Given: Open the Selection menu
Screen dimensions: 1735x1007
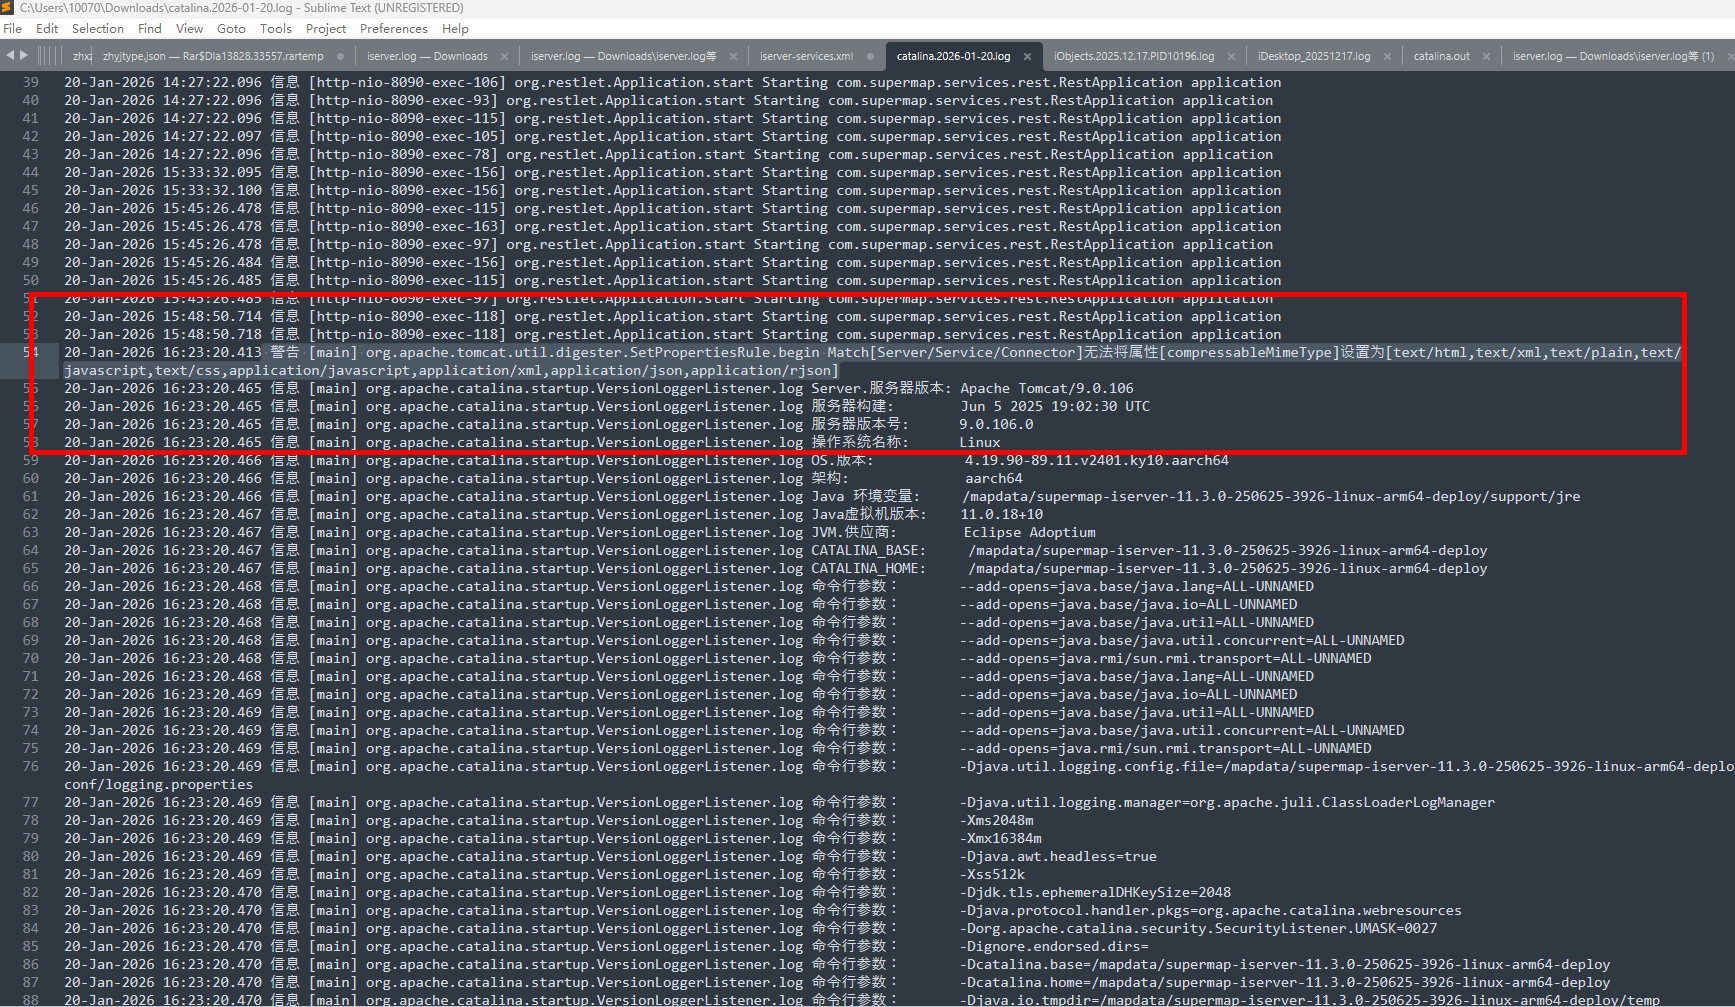Looking at the screenshot, I should point(98,29).
